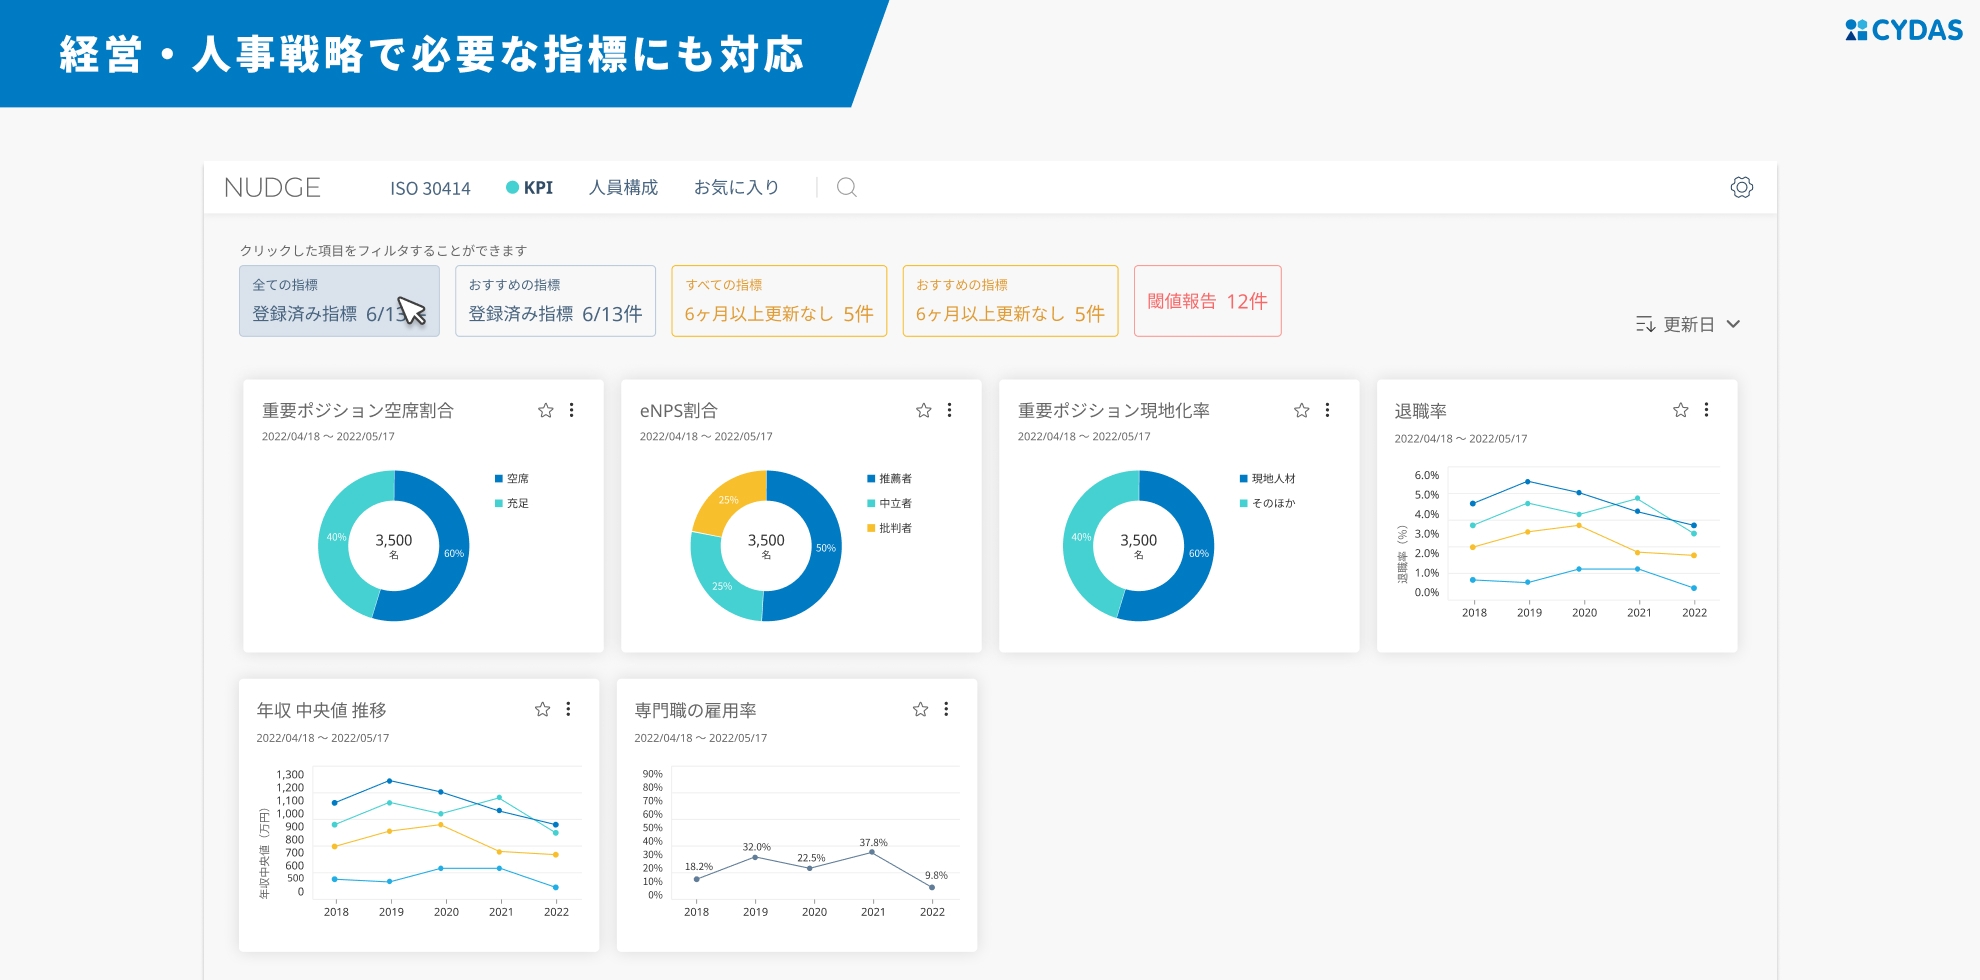Open three-dot menu on eNPS割合 card
Viewport: 1980px width, 980px height.
tap(949, 410)
